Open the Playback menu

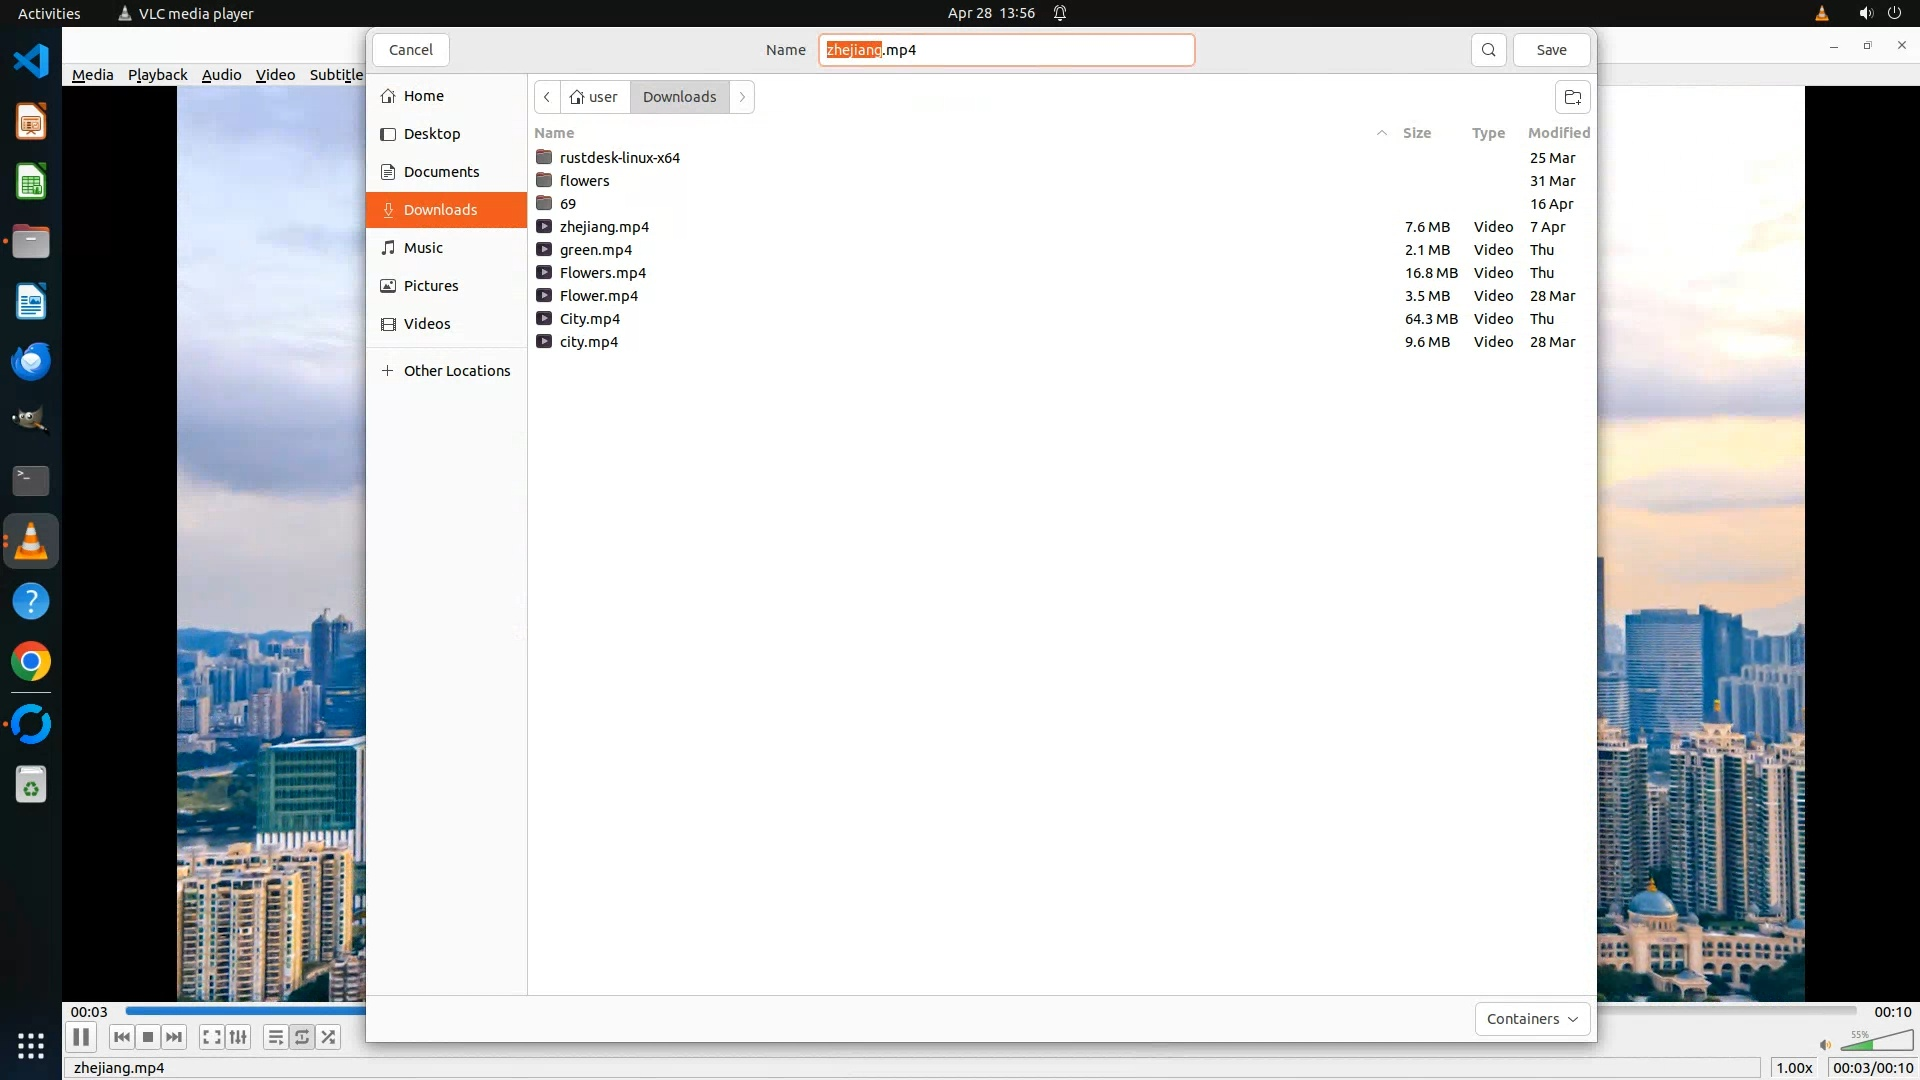[x=157, y=75]
